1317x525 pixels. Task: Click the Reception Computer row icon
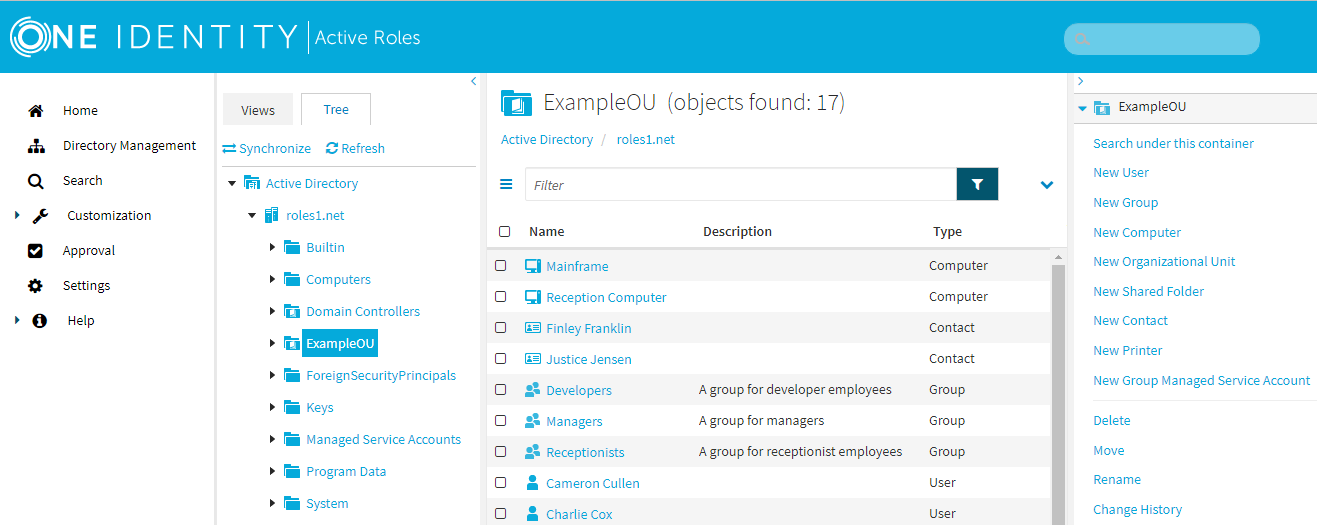[x=532, y=297]
